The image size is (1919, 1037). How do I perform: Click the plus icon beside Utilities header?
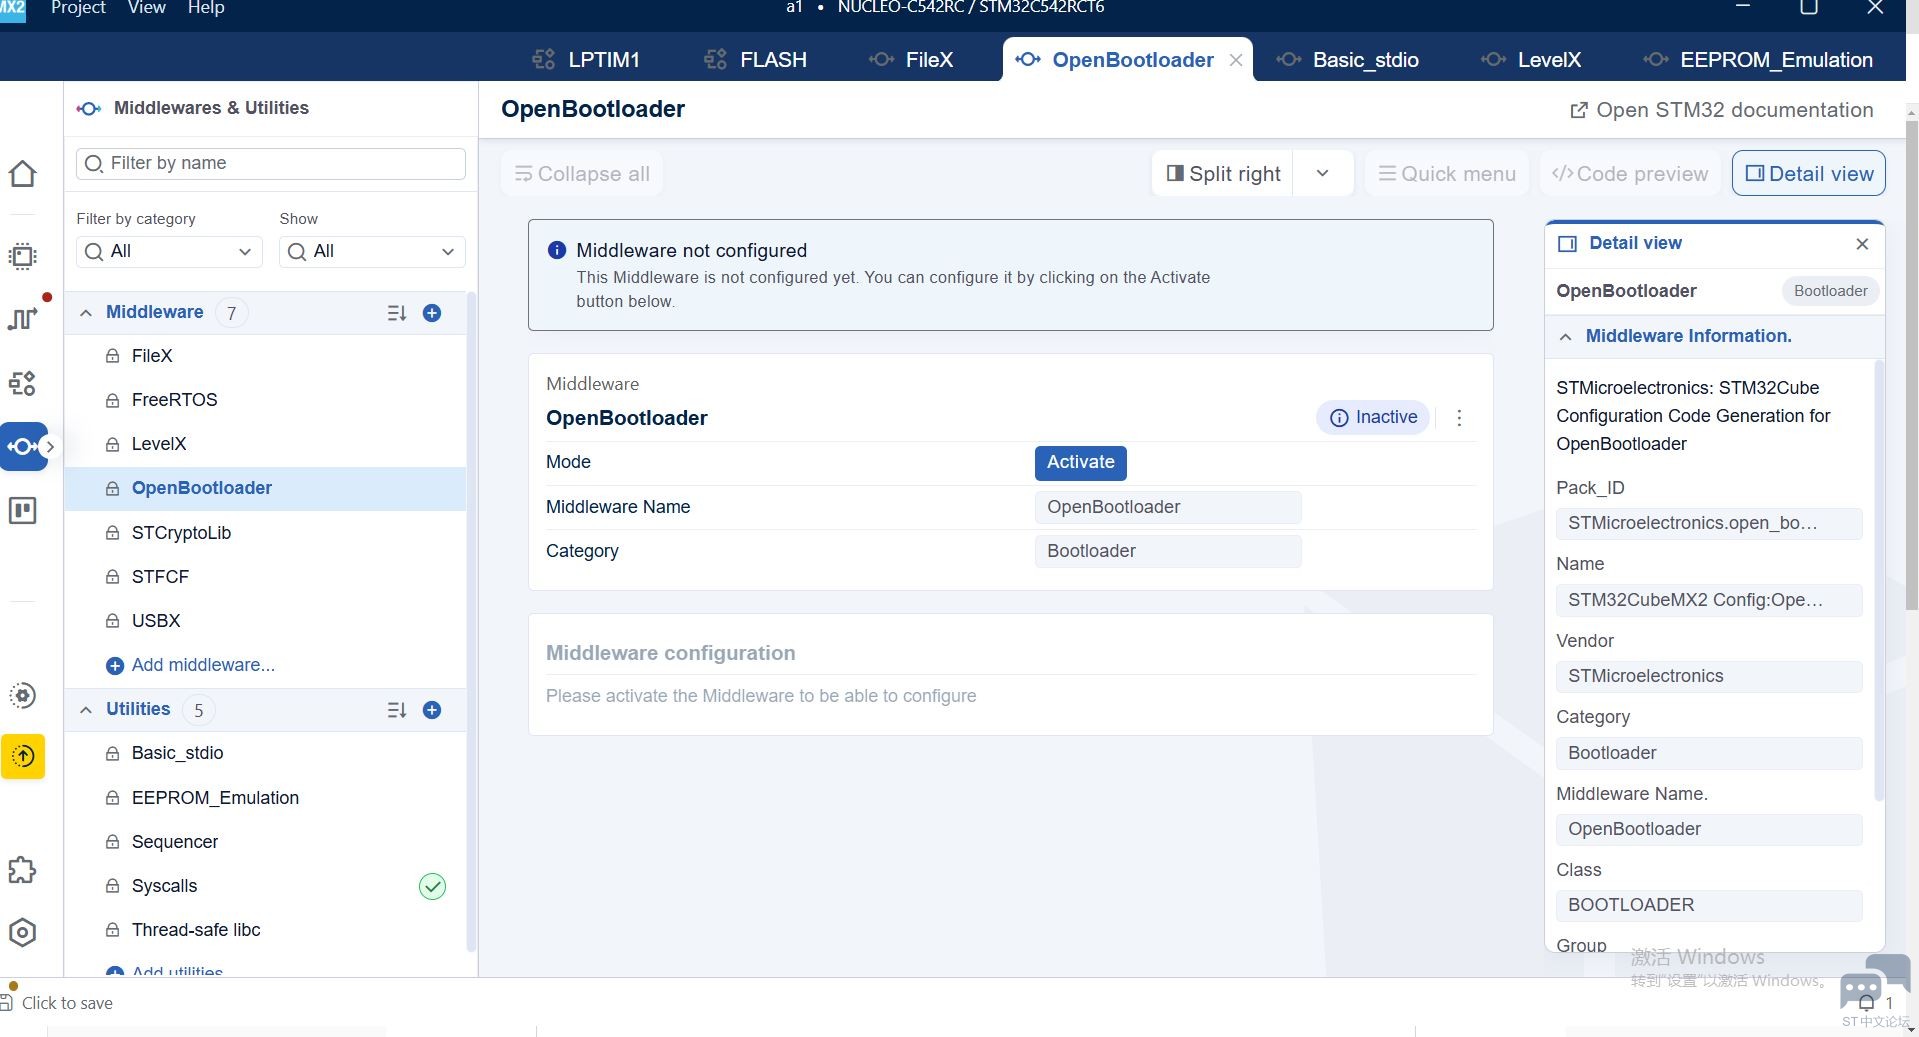tap(432, 710)
